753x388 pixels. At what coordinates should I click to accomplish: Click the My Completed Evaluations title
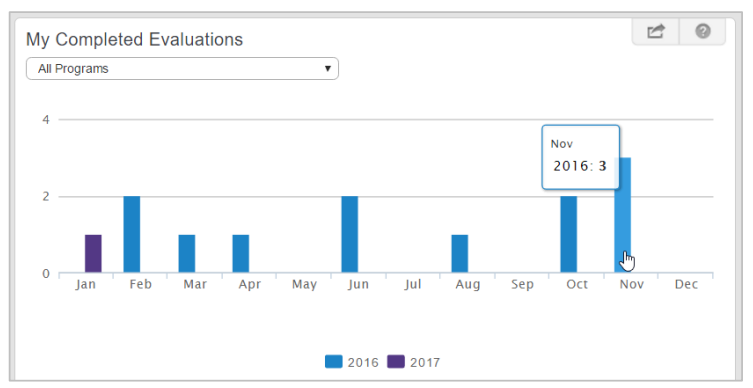(134, 39)
